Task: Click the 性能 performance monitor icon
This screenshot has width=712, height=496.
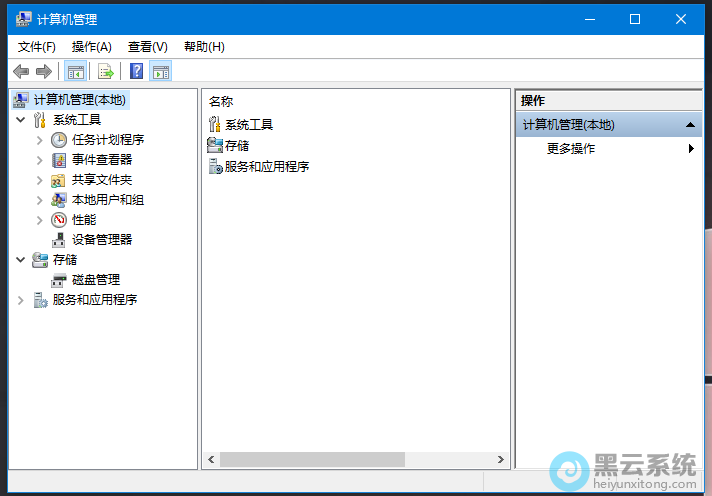Action: point(59,220)
